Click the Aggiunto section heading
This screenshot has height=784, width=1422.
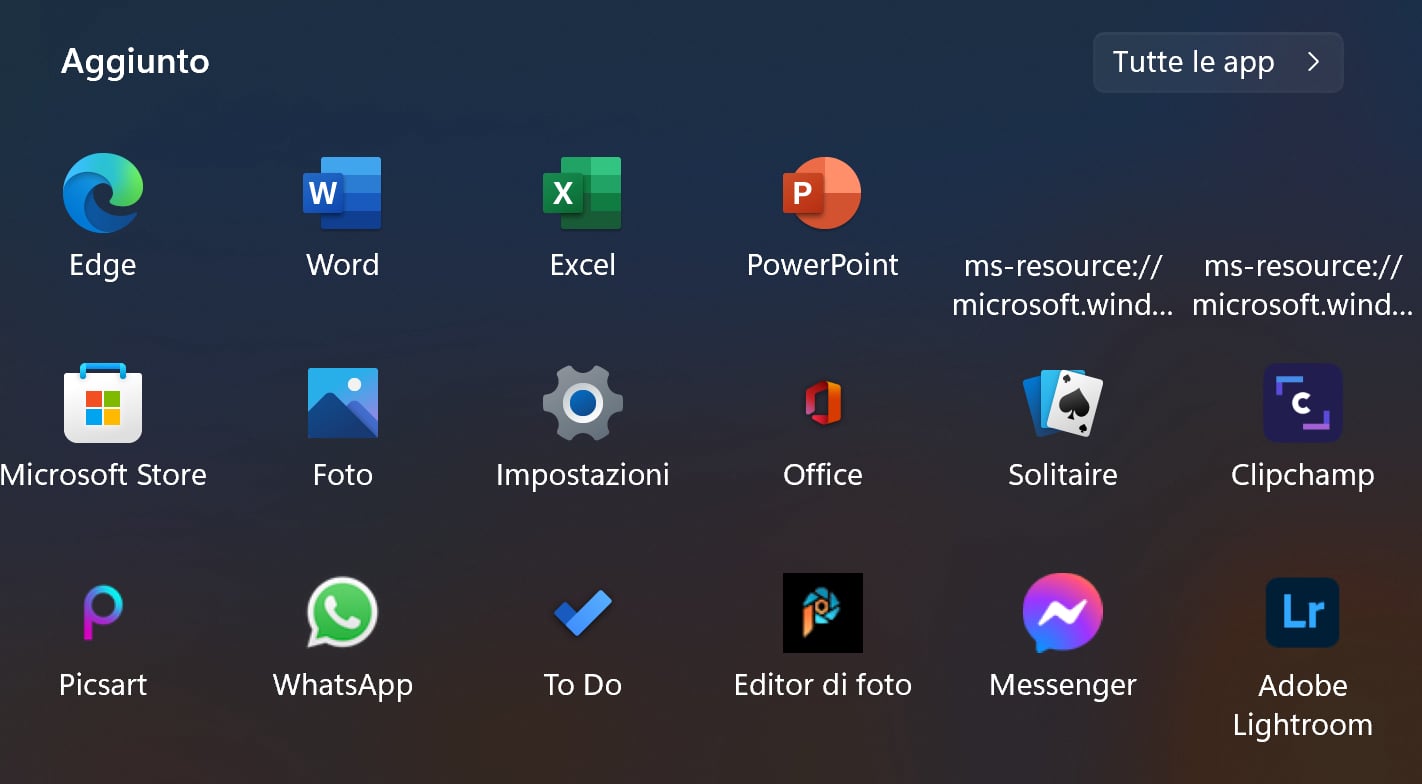pyautogui.click(x=135, y=62)
